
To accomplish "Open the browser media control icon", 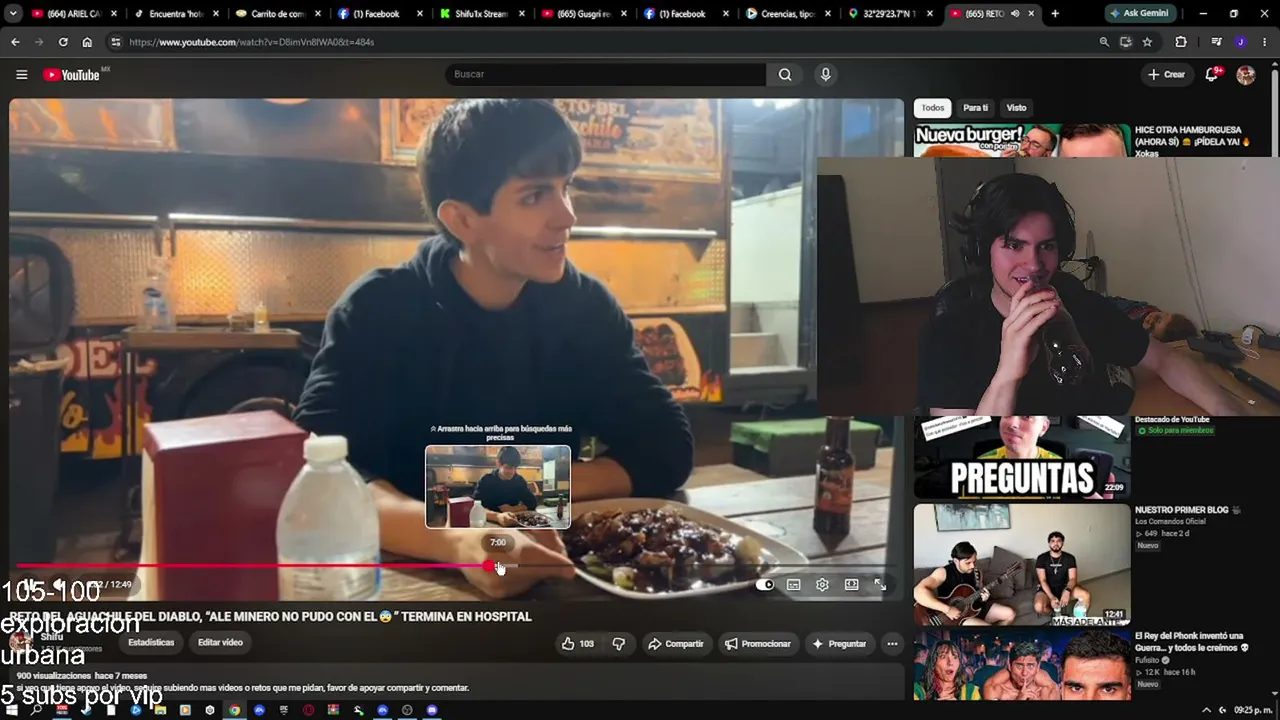I will pyautogui.click(x=1216, y=42).
